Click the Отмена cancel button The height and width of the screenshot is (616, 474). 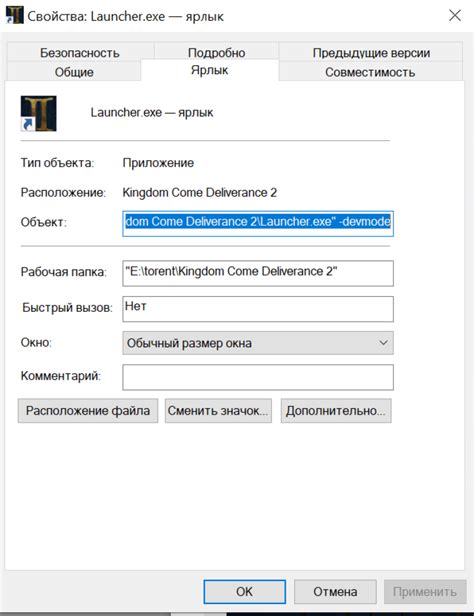pos(335,592)
